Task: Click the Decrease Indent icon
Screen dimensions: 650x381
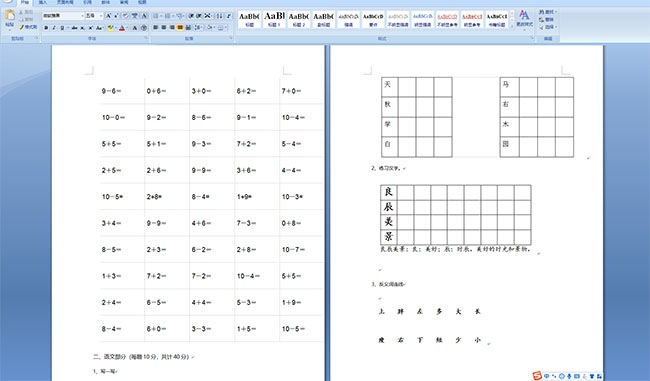Action: click(191, 16)
